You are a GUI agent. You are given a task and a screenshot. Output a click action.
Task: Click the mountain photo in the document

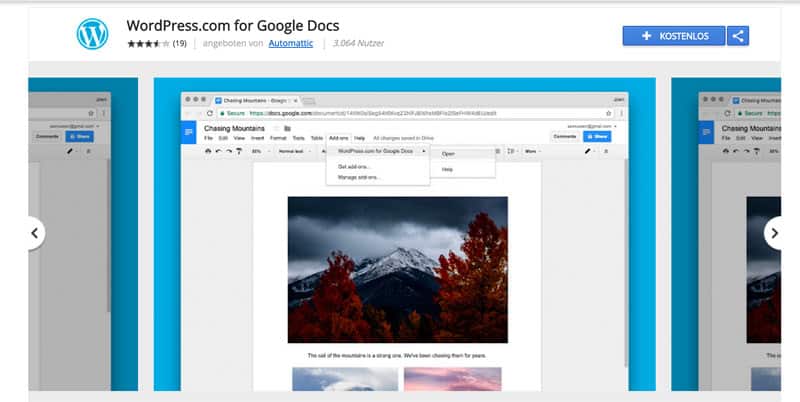(x=397, y=268)
